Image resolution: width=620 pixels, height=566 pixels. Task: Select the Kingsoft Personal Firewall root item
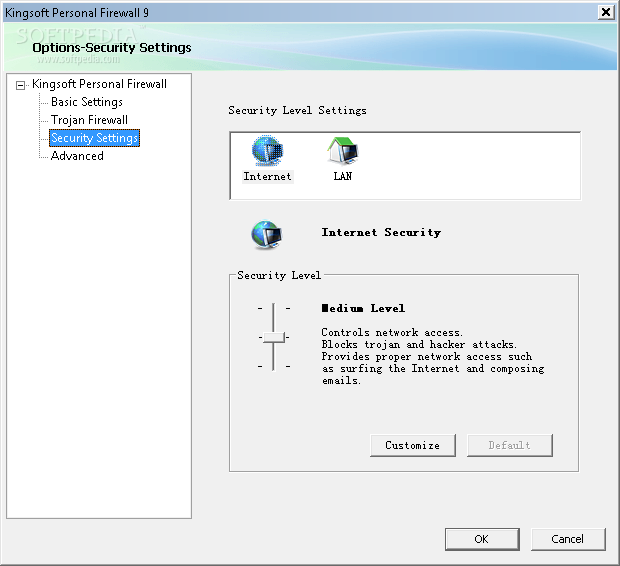(99, 84)
